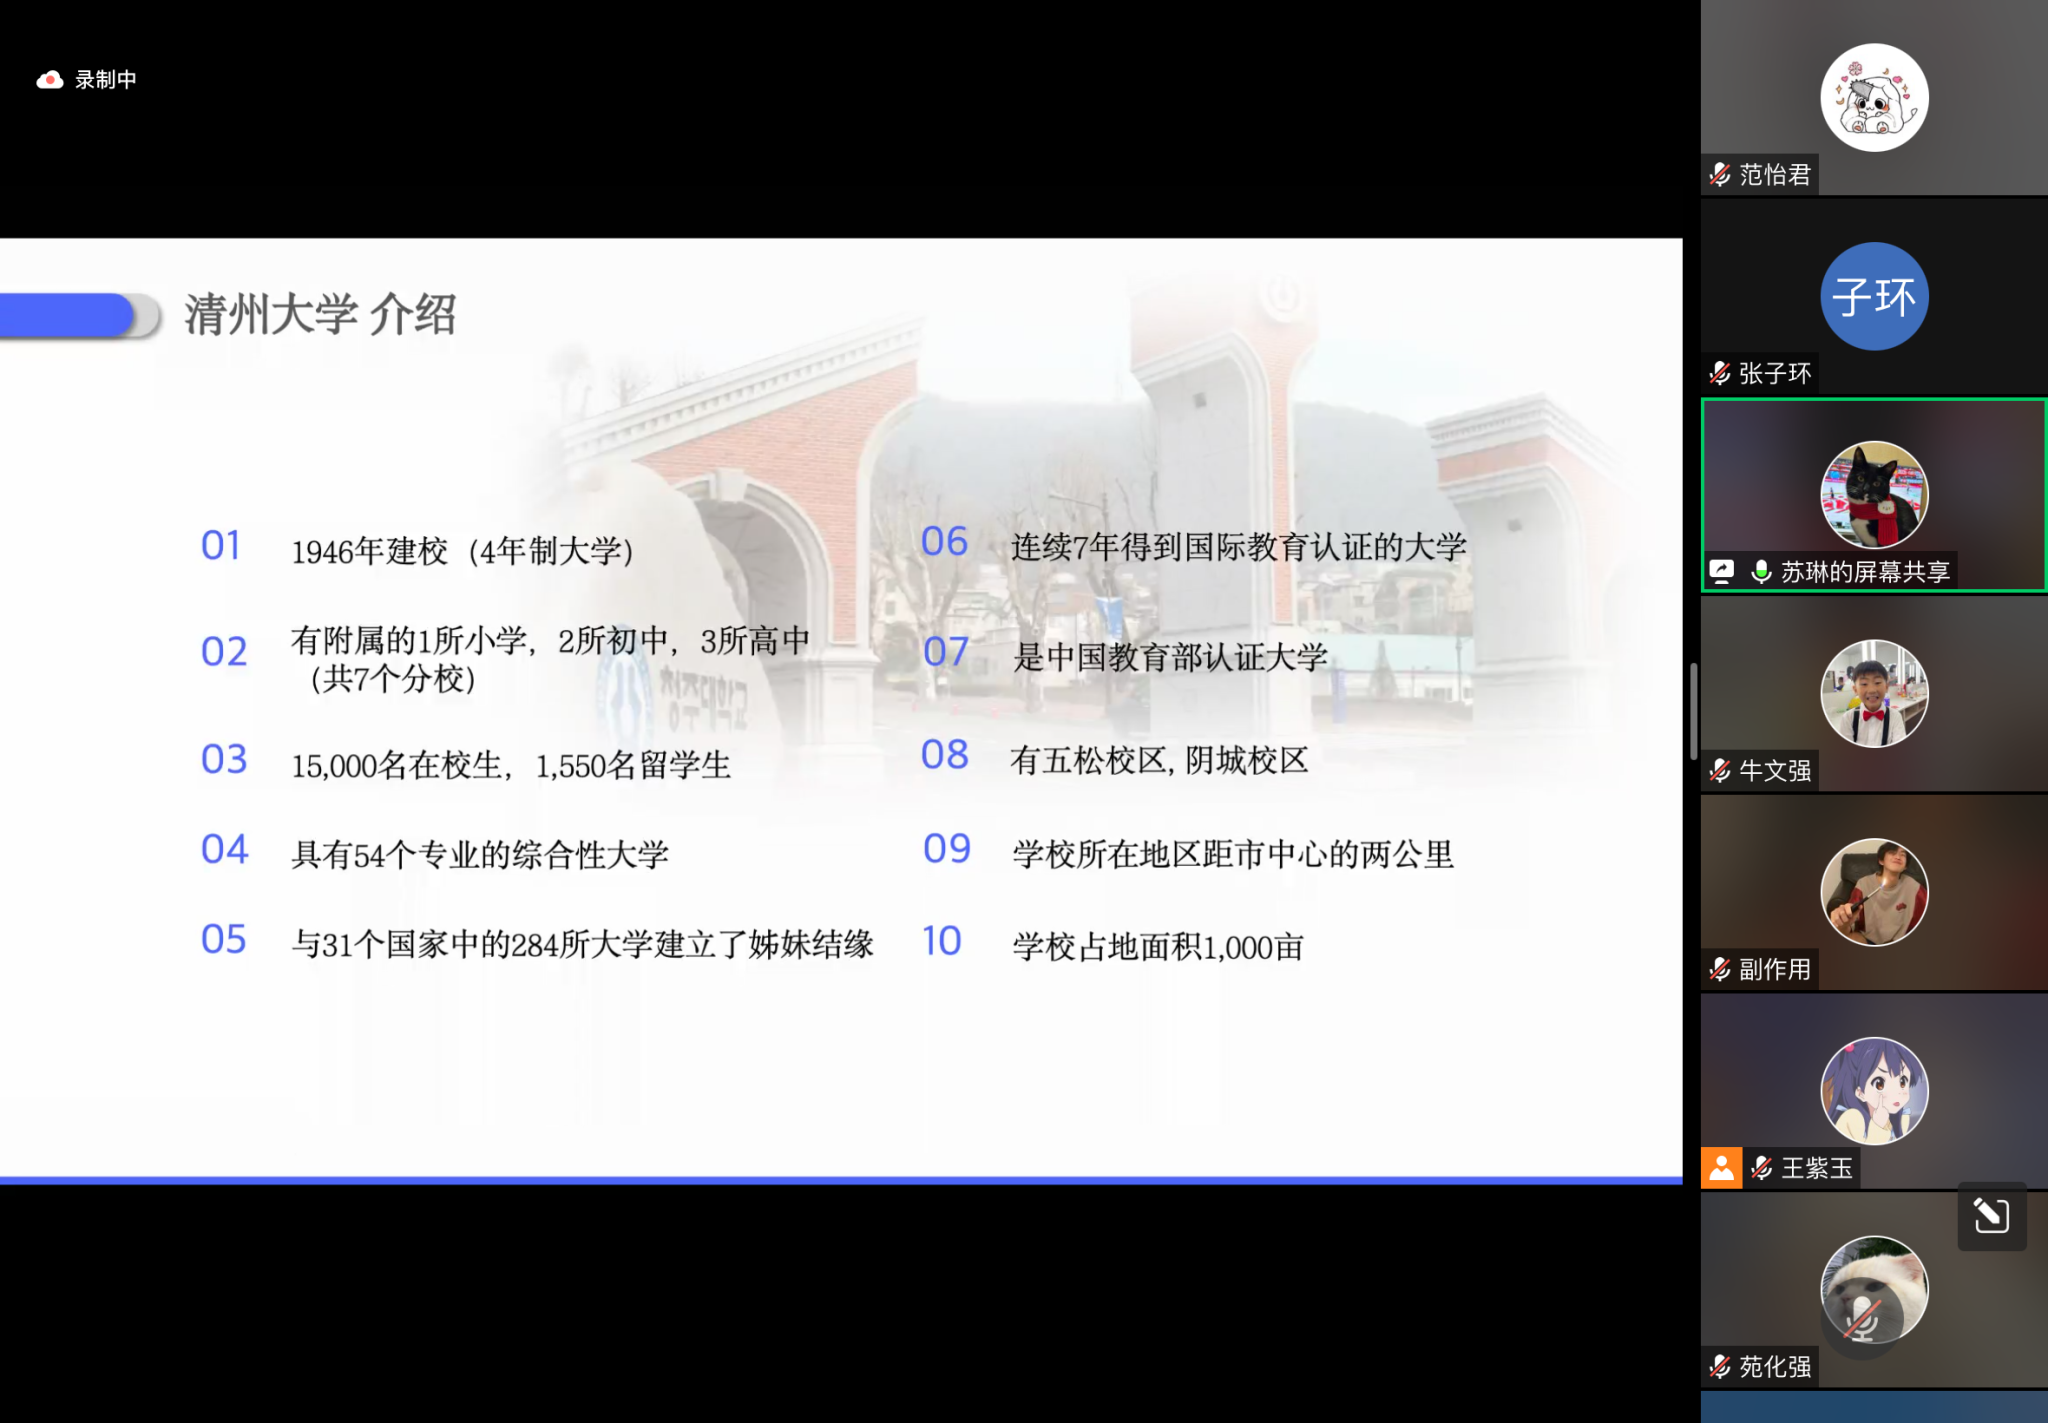Click the 录制中 recording label
Image resolution: width=2048 pixels, height=1423 pixels.
click(x=105, y=80)
